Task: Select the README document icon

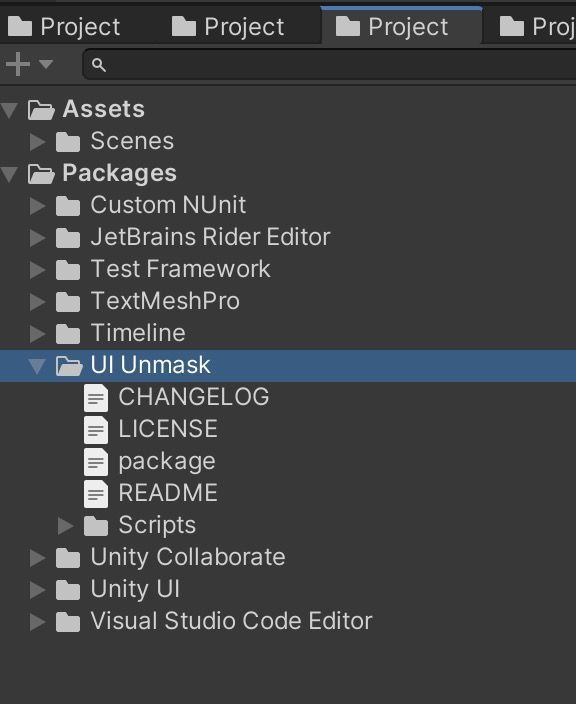Action: [x=96, y=493]
